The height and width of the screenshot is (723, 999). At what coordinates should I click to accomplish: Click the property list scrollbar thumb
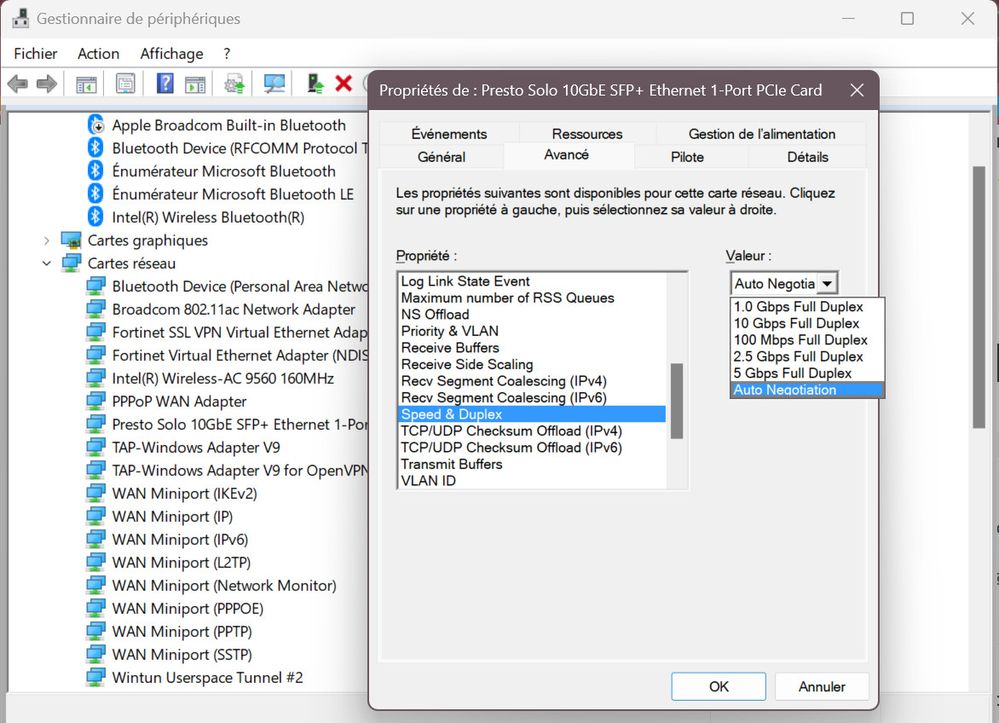(676, 400)
